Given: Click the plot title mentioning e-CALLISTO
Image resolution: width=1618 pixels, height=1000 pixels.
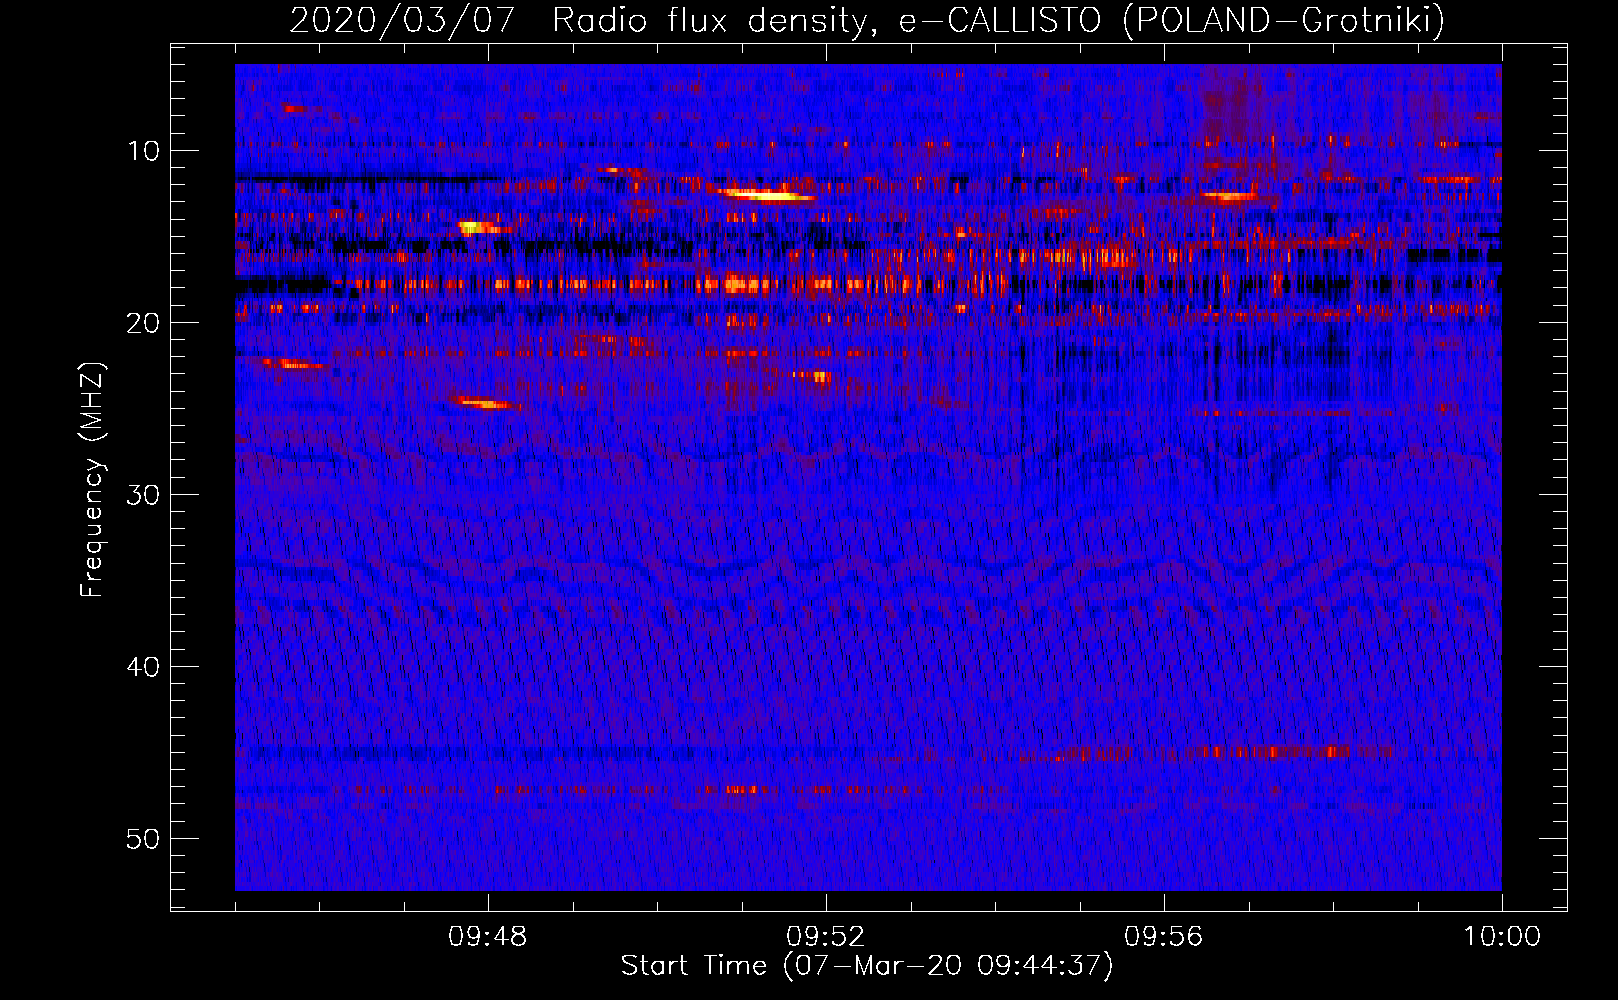Looking at the screenshot, I should [x=867, y=20].
